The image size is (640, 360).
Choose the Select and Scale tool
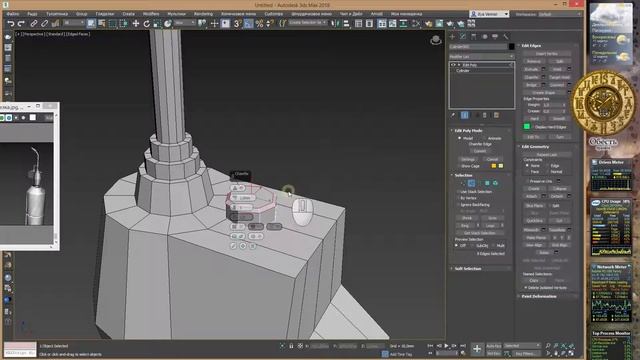[157, 24]
